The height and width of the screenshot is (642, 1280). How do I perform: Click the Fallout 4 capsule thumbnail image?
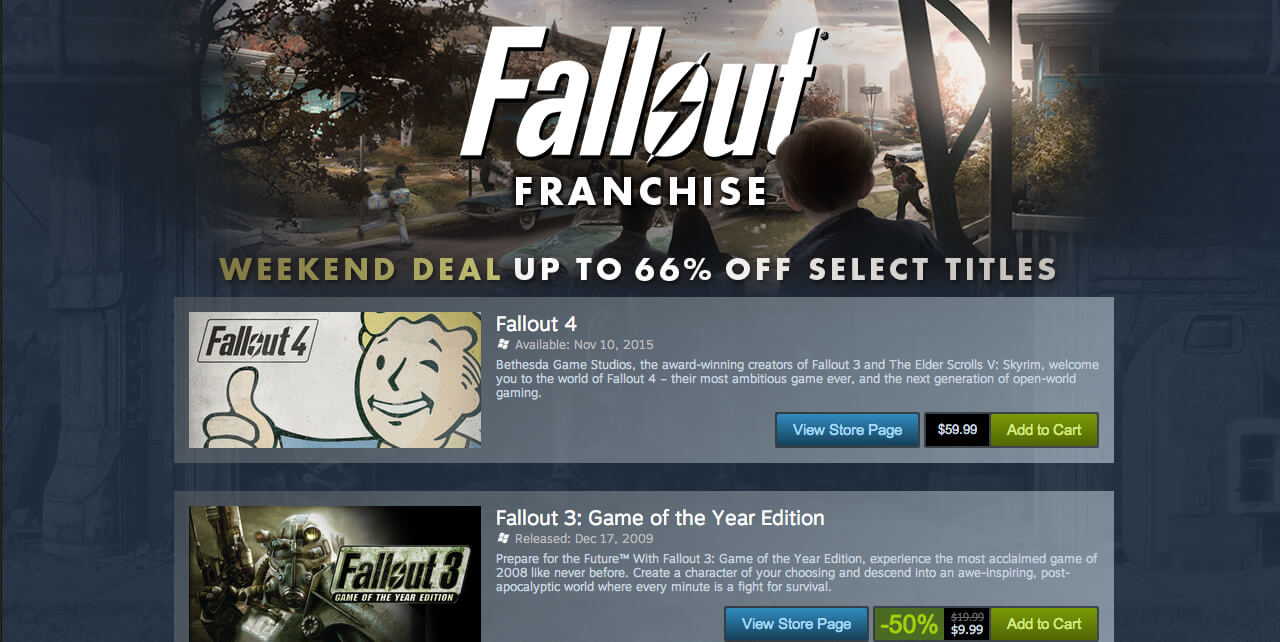click(335, 380)
